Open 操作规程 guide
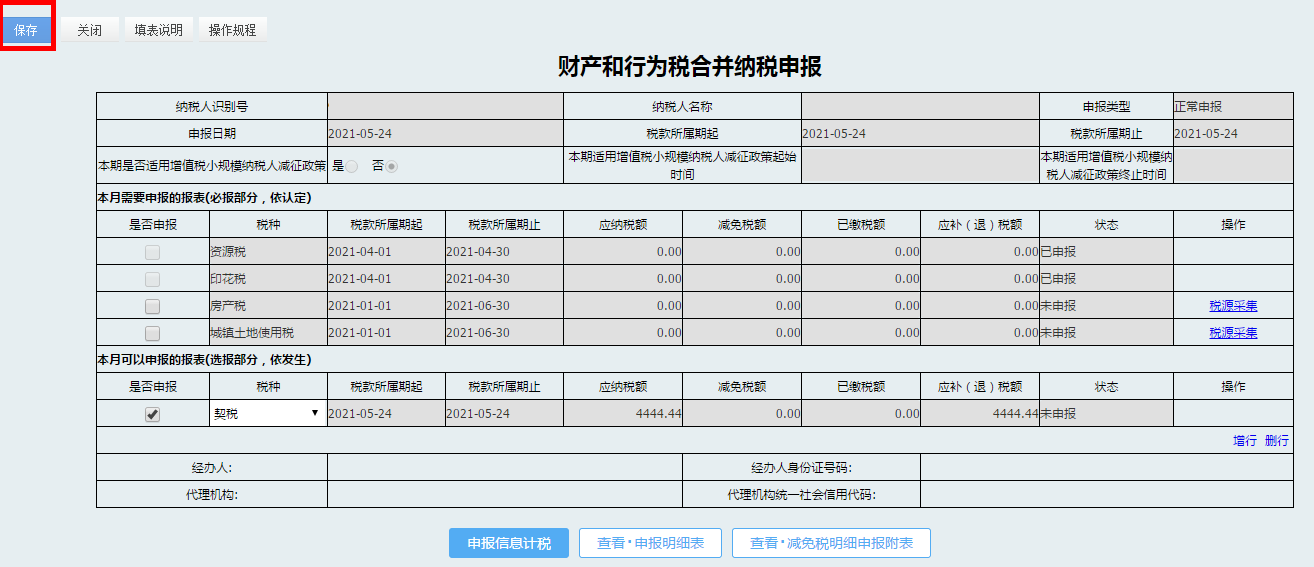 coord(233,30)
